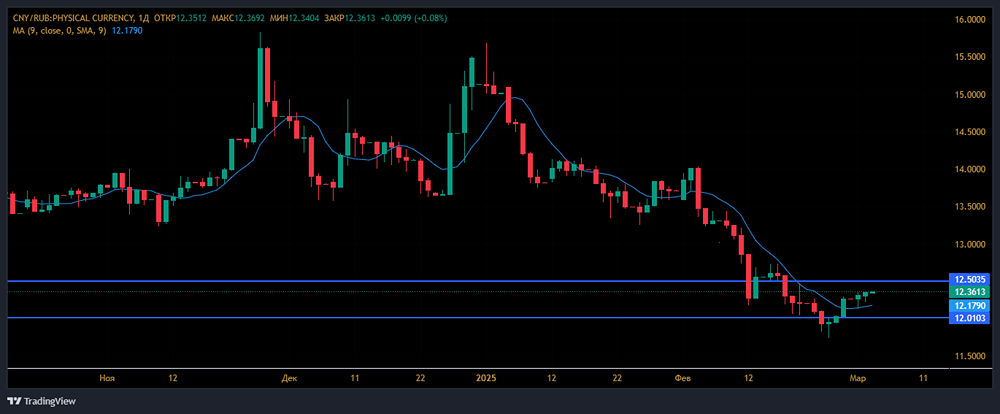Click the 15.5000 price axis label
The height and width of the screenshot is (414, 1000).
pyautogui.click(x=968, y=57)
